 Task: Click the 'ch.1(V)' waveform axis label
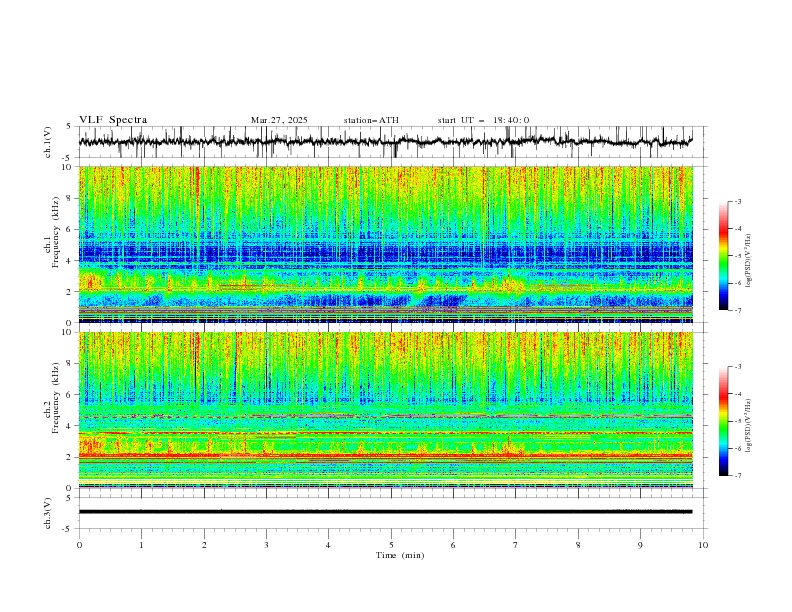tap(48, 142)
